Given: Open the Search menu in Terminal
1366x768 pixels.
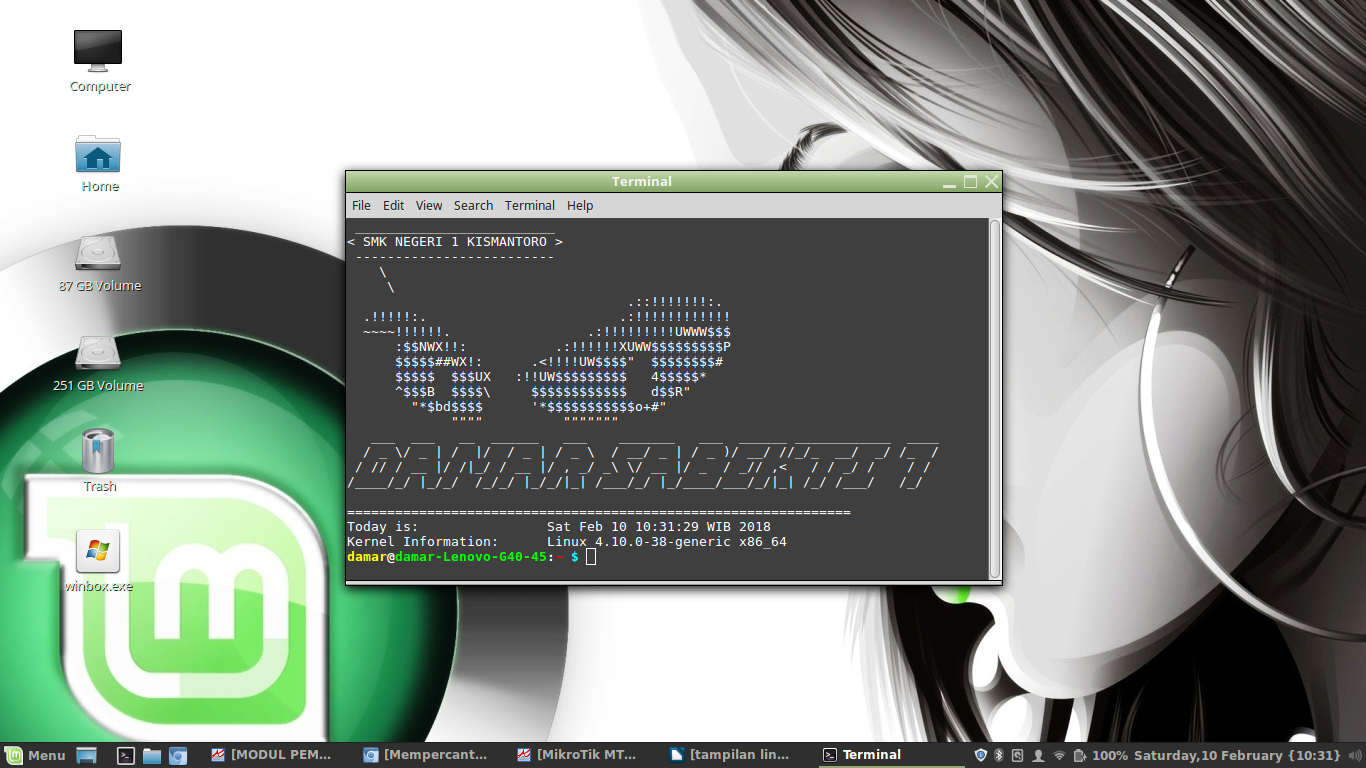Looking at the screenshot, I should (473, 205).
